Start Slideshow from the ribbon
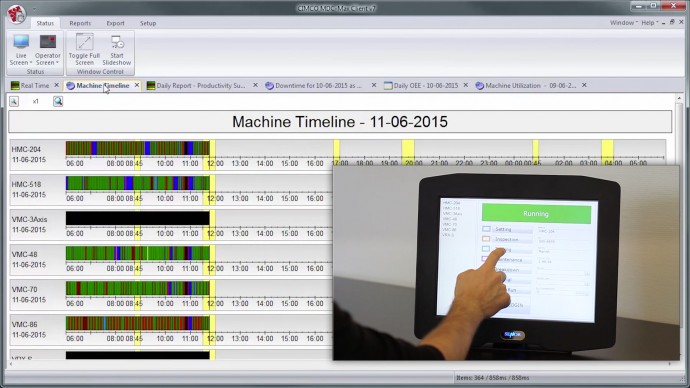This screenshot has height=388, width=690. click(x=117, y=42)
